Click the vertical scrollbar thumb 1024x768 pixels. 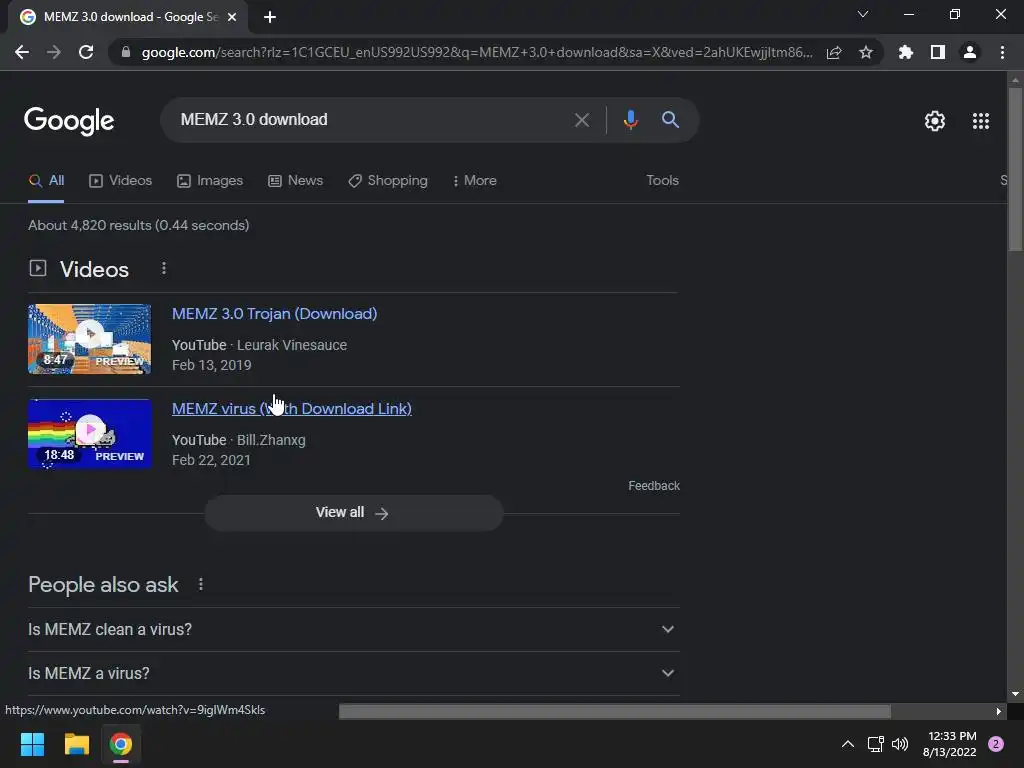[1015, 168]
